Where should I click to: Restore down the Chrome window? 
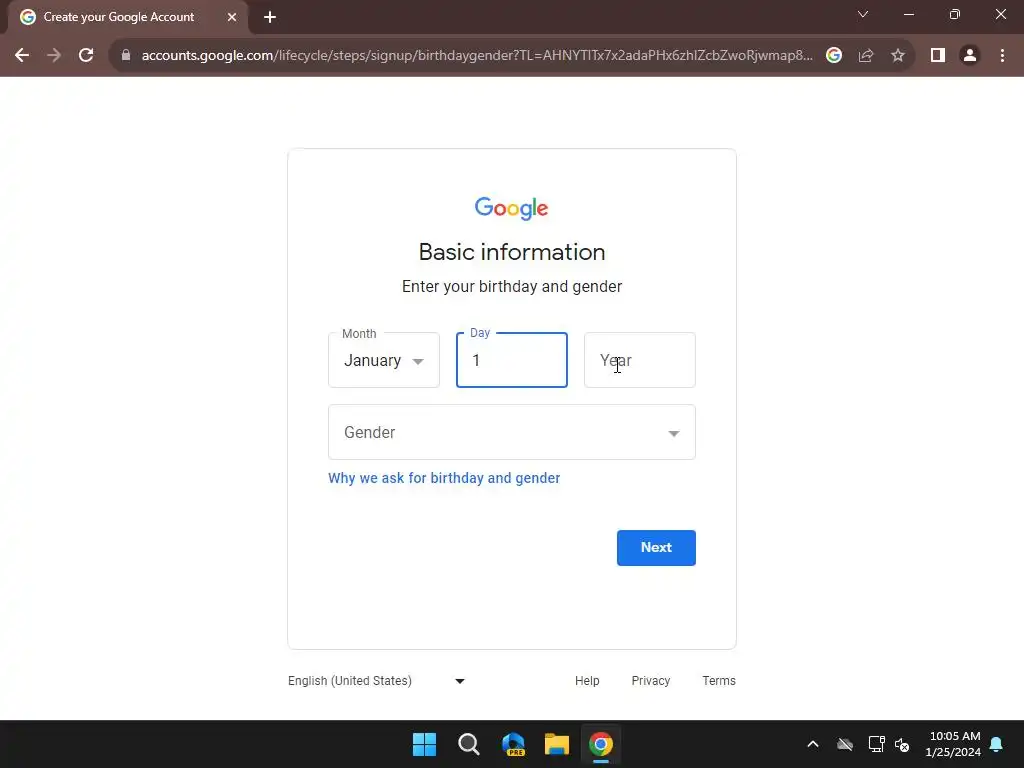(955, 14)
